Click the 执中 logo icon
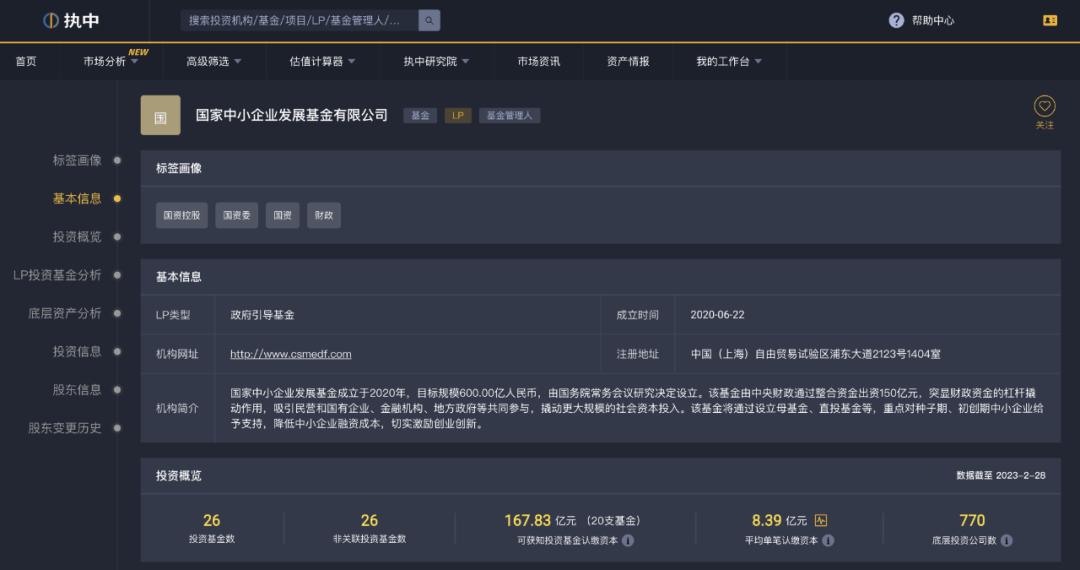1080x570 pixels. point(50,21)
